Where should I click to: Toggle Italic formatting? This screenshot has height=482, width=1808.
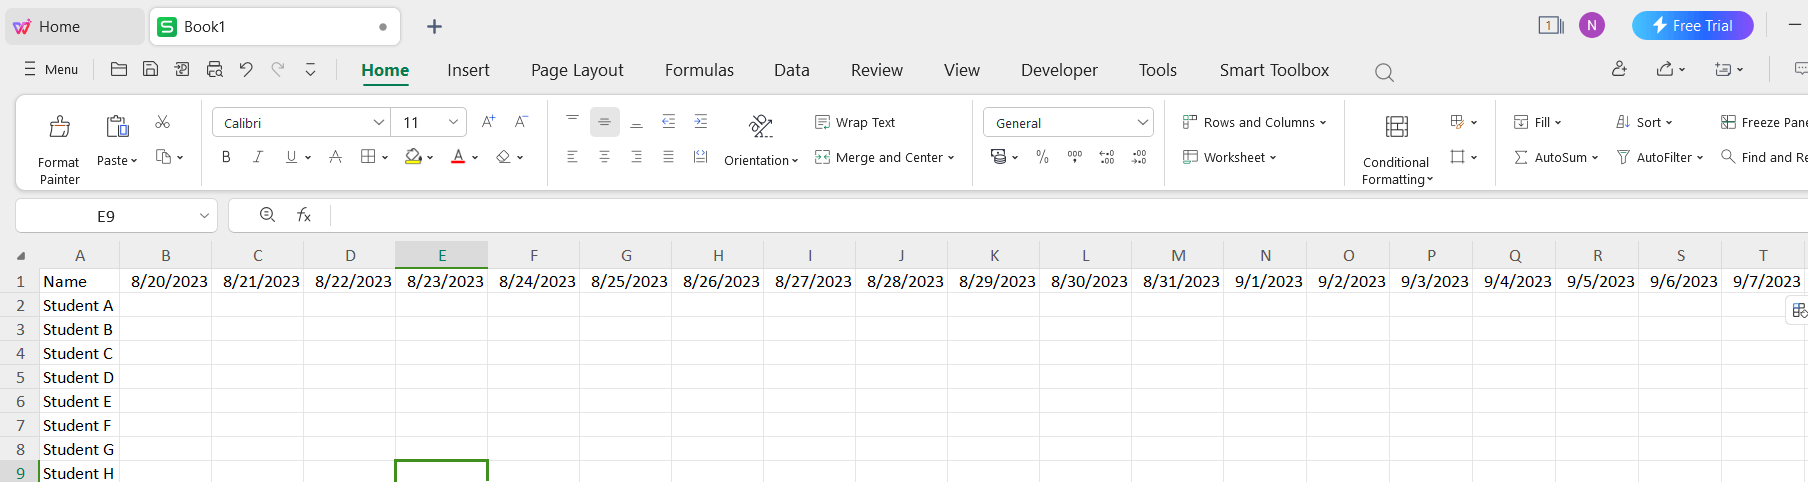tap(258, 157)
